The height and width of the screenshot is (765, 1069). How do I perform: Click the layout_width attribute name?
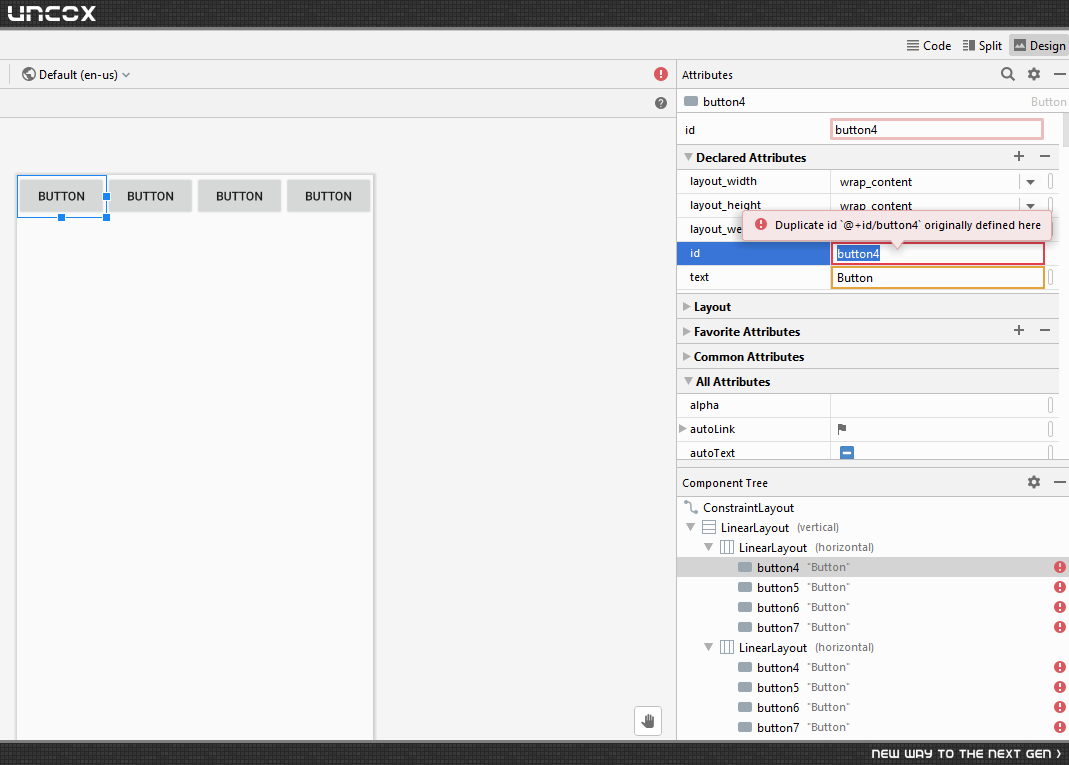[x=723, y=181]
